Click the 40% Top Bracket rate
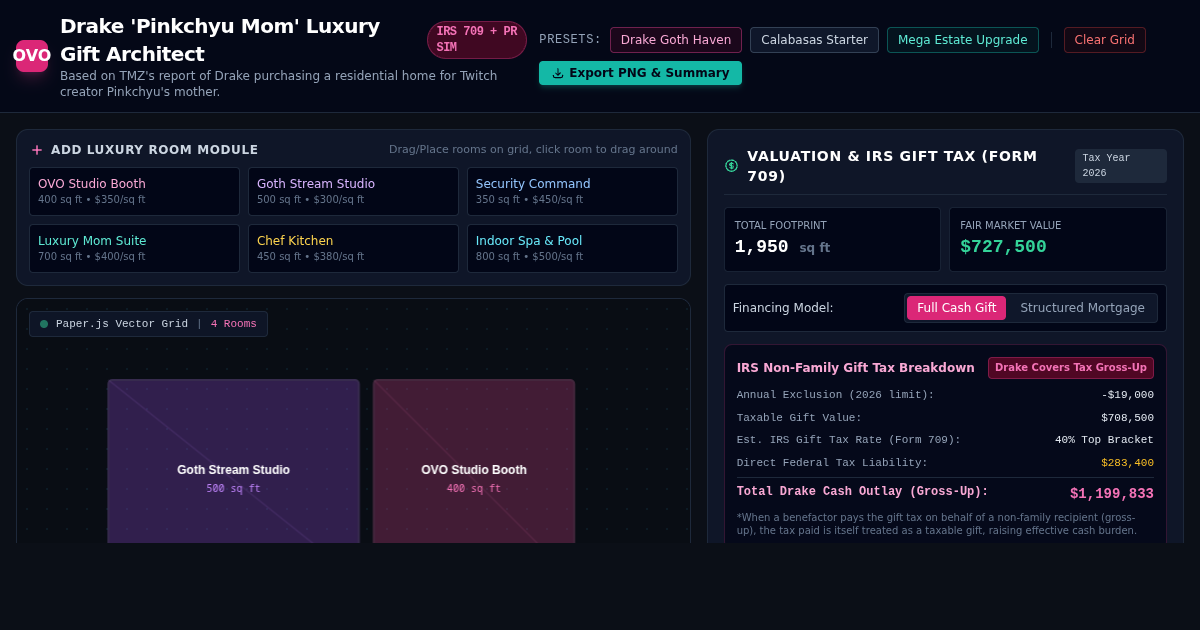The width and height of the screenshot is (1200, 630). [1104, 440]
